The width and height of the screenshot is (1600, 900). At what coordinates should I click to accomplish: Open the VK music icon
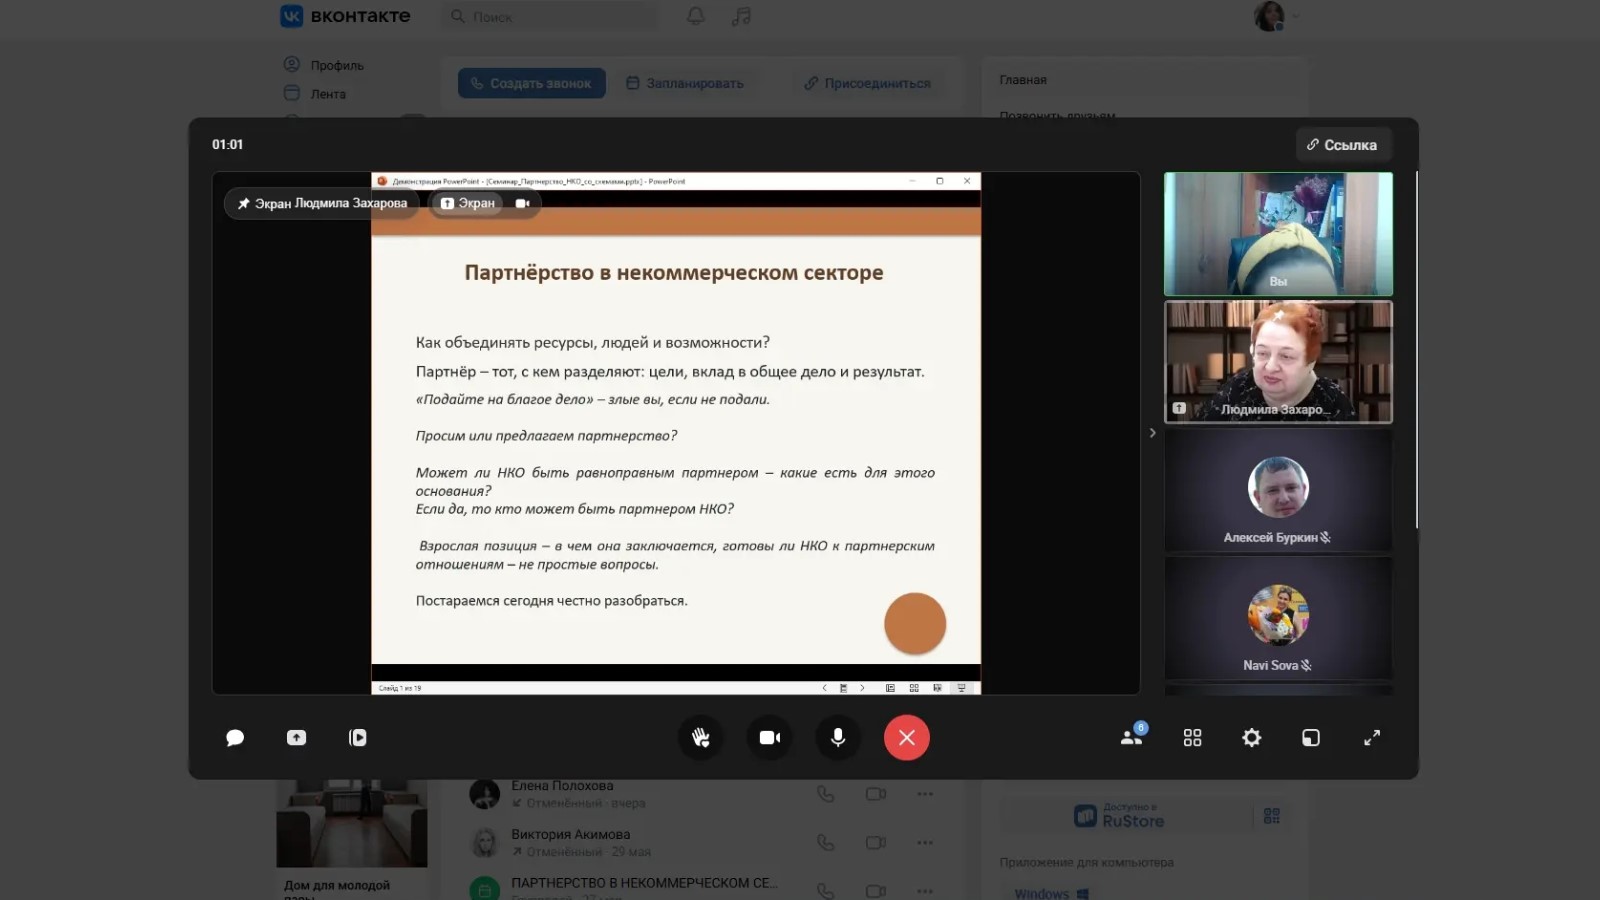pyautogui.click(x=741, y=16)
